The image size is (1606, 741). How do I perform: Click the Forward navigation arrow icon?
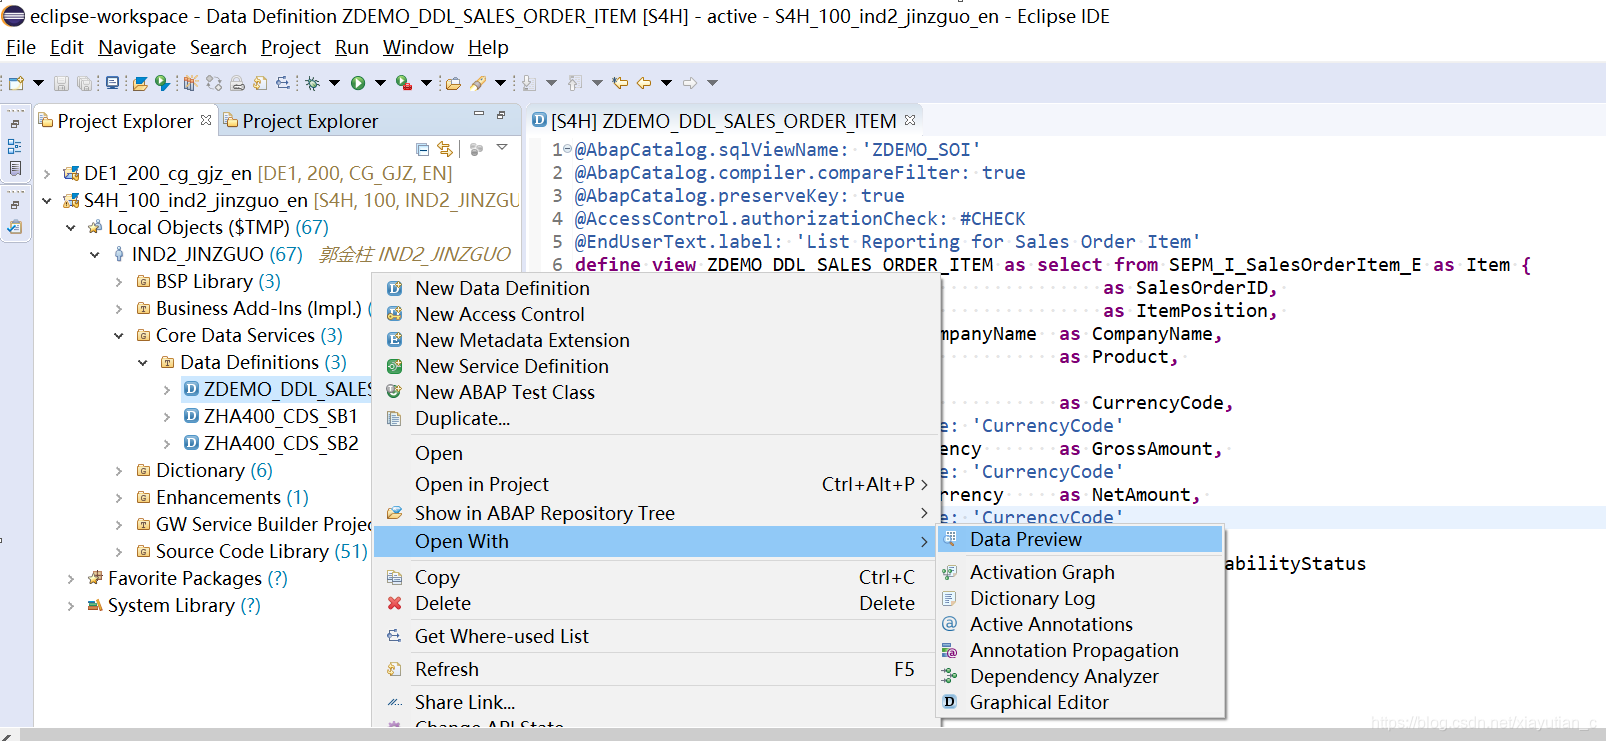690,83
